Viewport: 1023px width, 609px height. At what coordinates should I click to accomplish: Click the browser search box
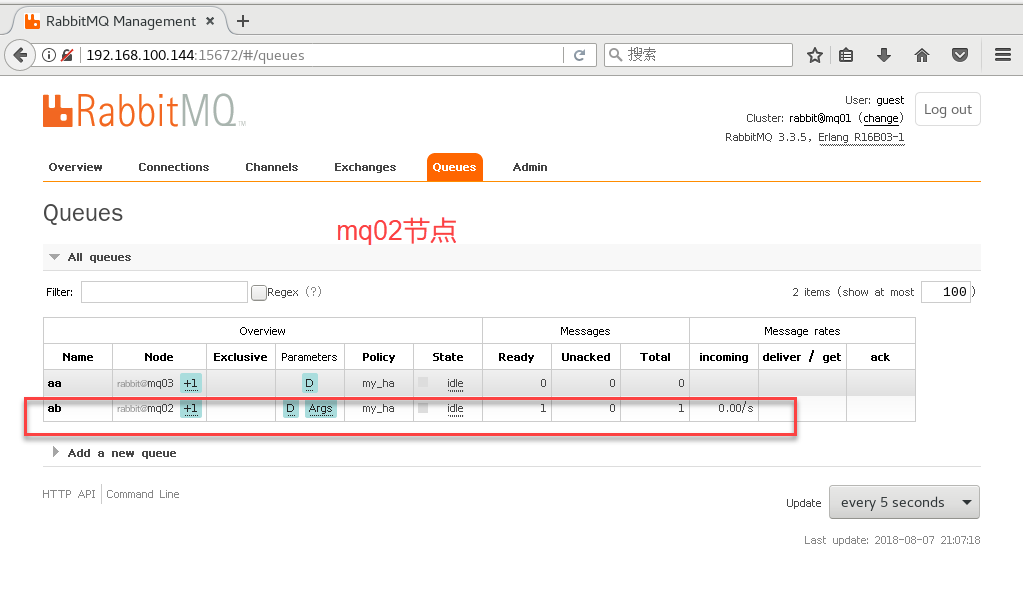click(698, 55)
